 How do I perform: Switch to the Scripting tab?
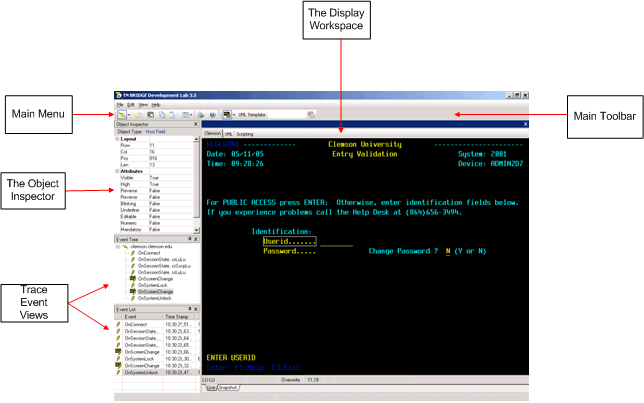(x=245, y=134)
